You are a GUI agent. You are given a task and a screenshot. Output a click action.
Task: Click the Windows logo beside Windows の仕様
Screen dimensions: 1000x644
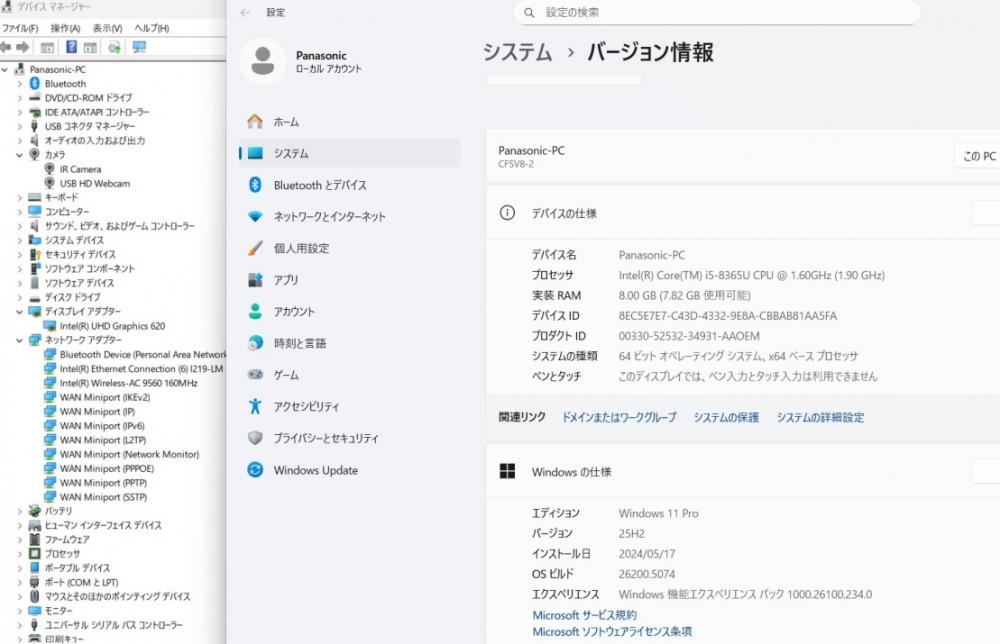coord(507,471)
